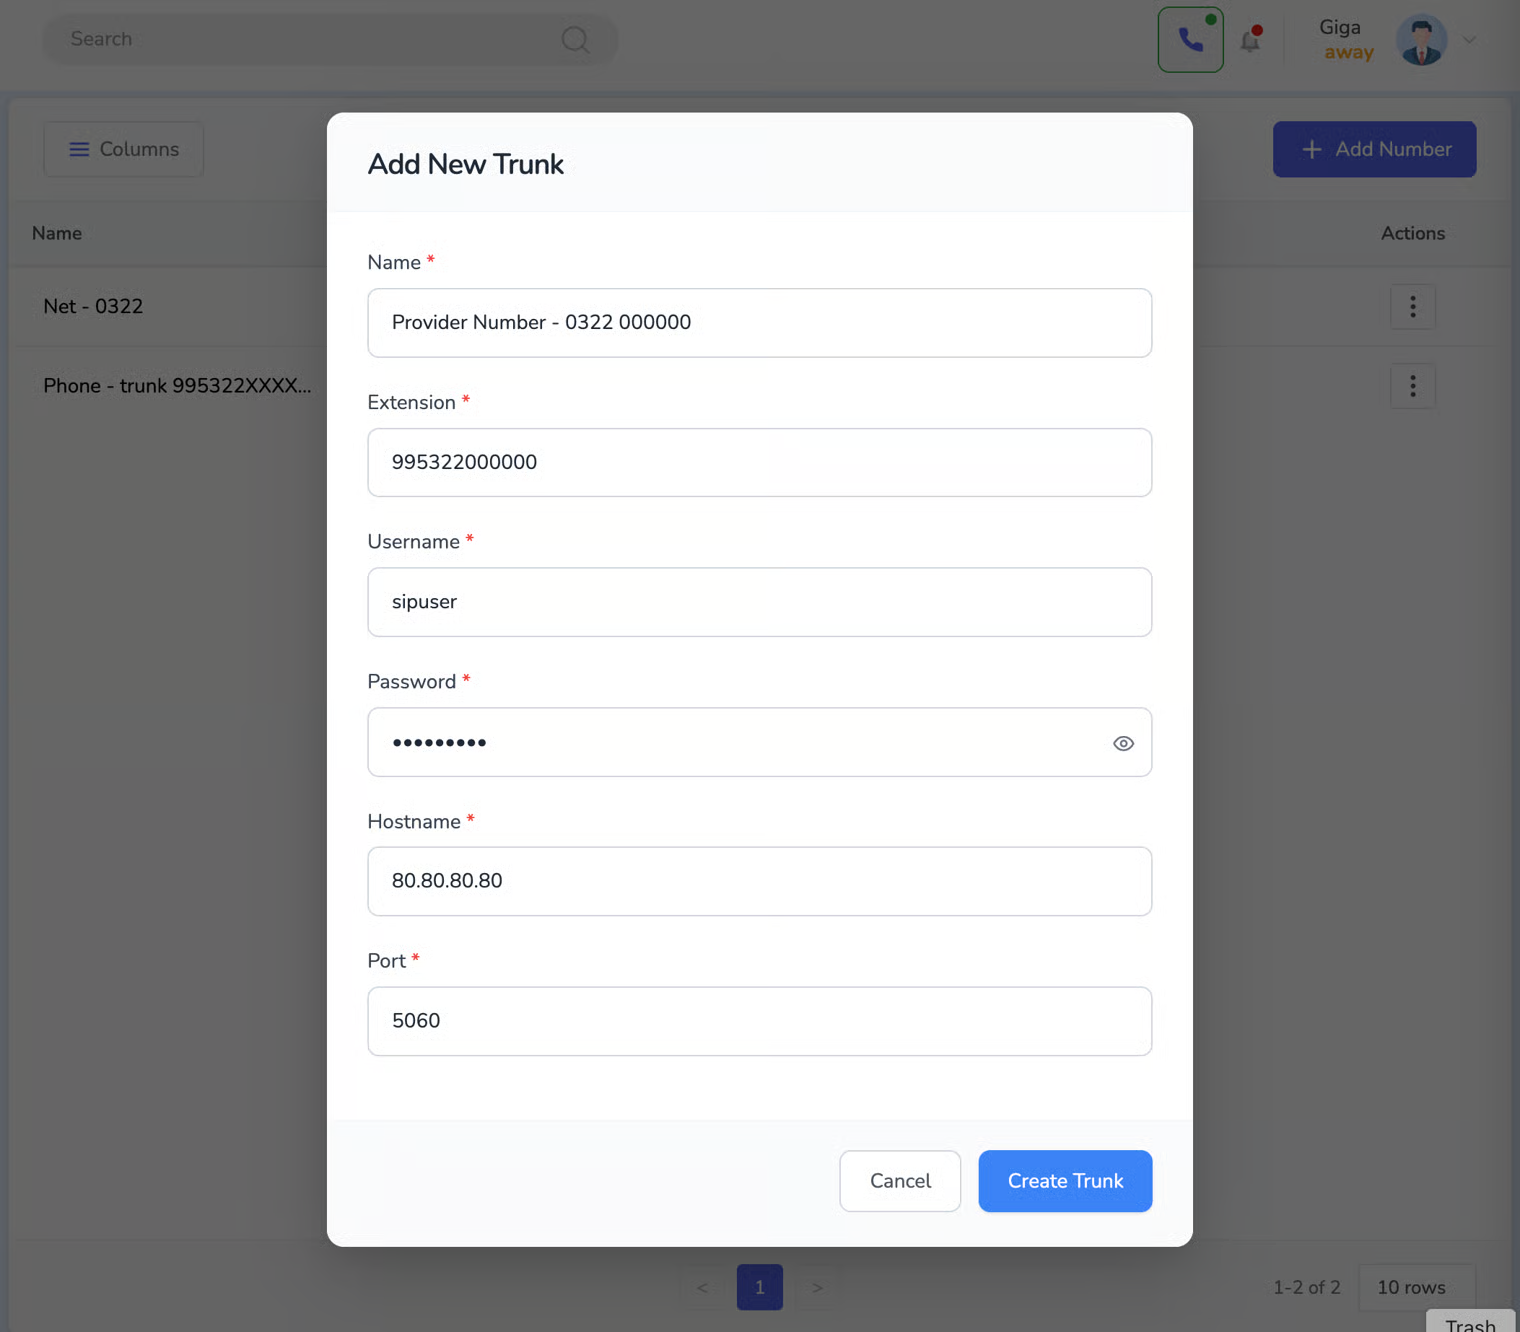Go to the previous page arrow

coord(703,1287)
